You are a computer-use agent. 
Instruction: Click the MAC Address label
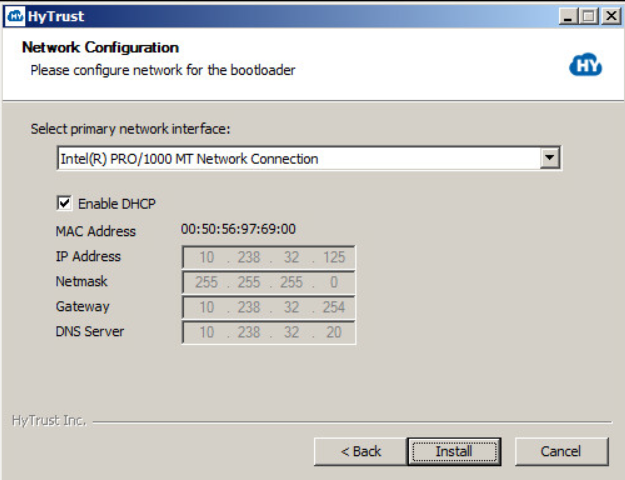(x=96, y=231)
